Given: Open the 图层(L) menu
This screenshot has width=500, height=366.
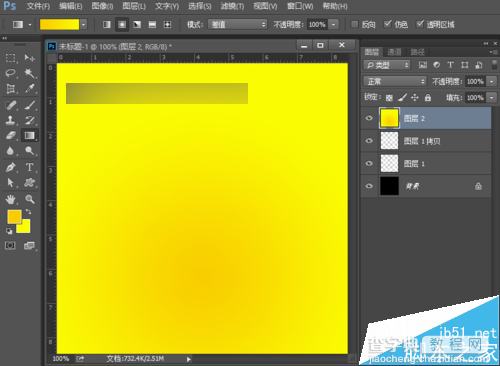Looking at the screenshot, I should (134, 6).
